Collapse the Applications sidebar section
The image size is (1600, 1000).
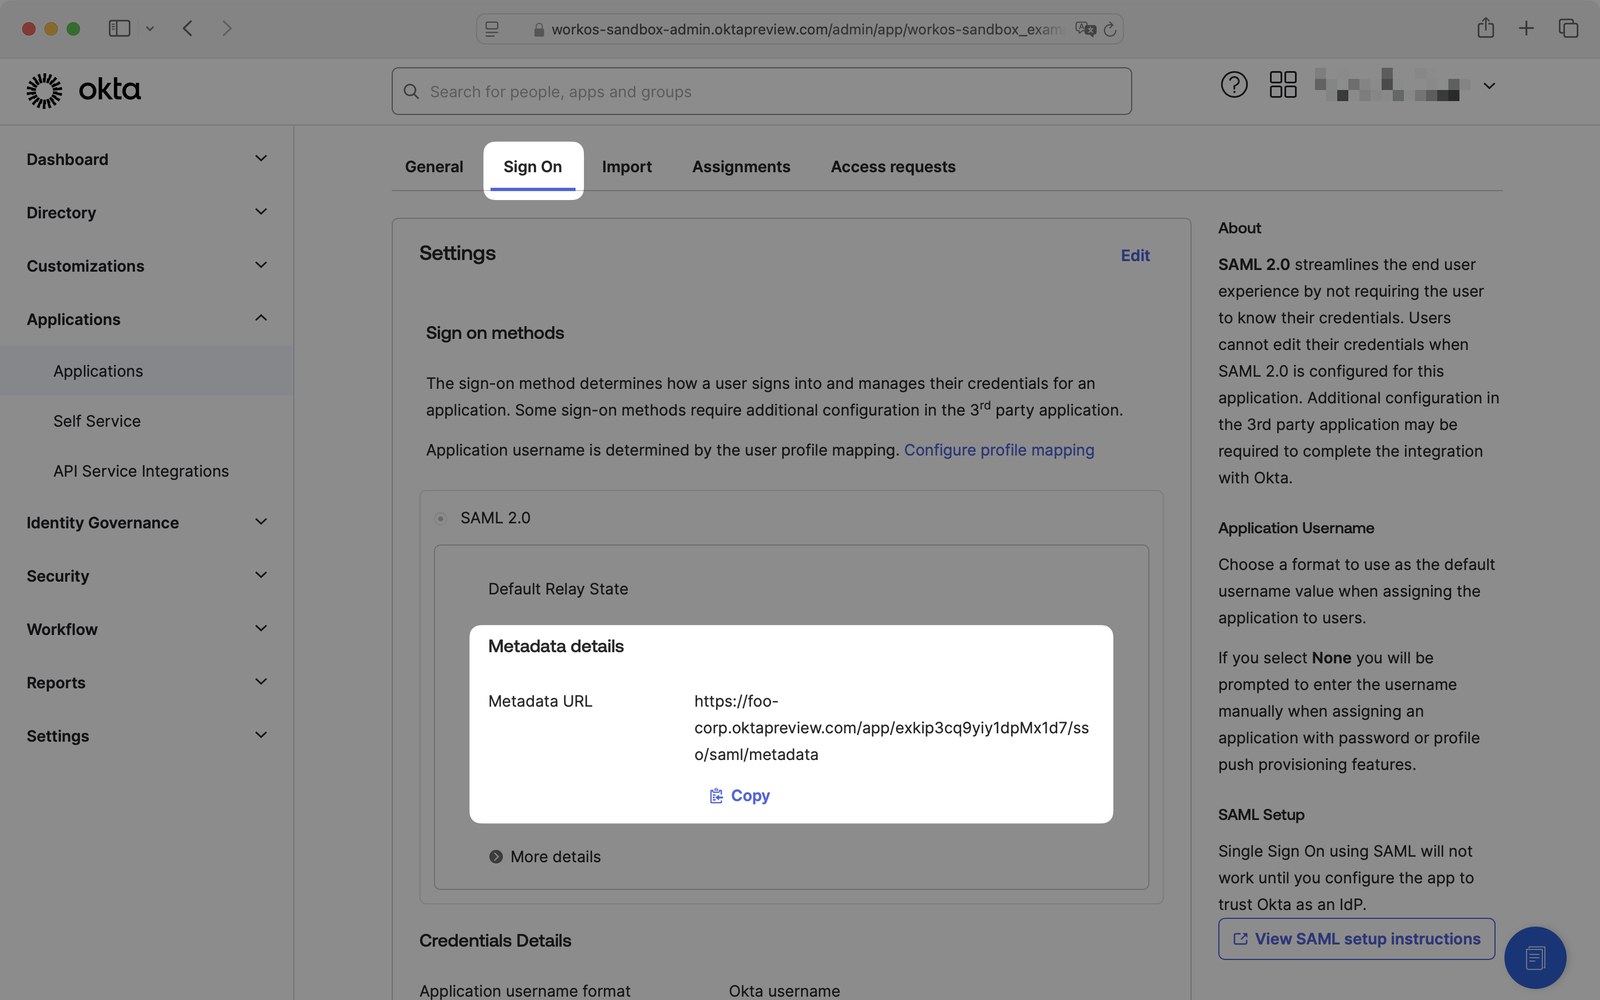(261, 318)
